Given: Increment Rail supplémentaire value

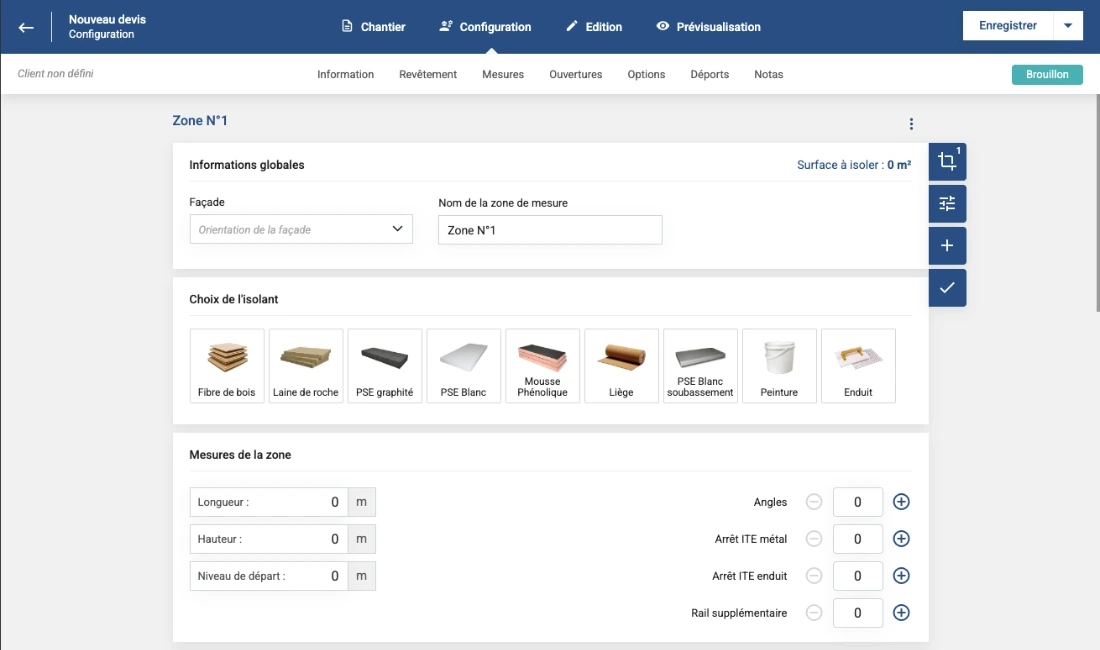Looking at the screenshot, I should click(901, 613).
